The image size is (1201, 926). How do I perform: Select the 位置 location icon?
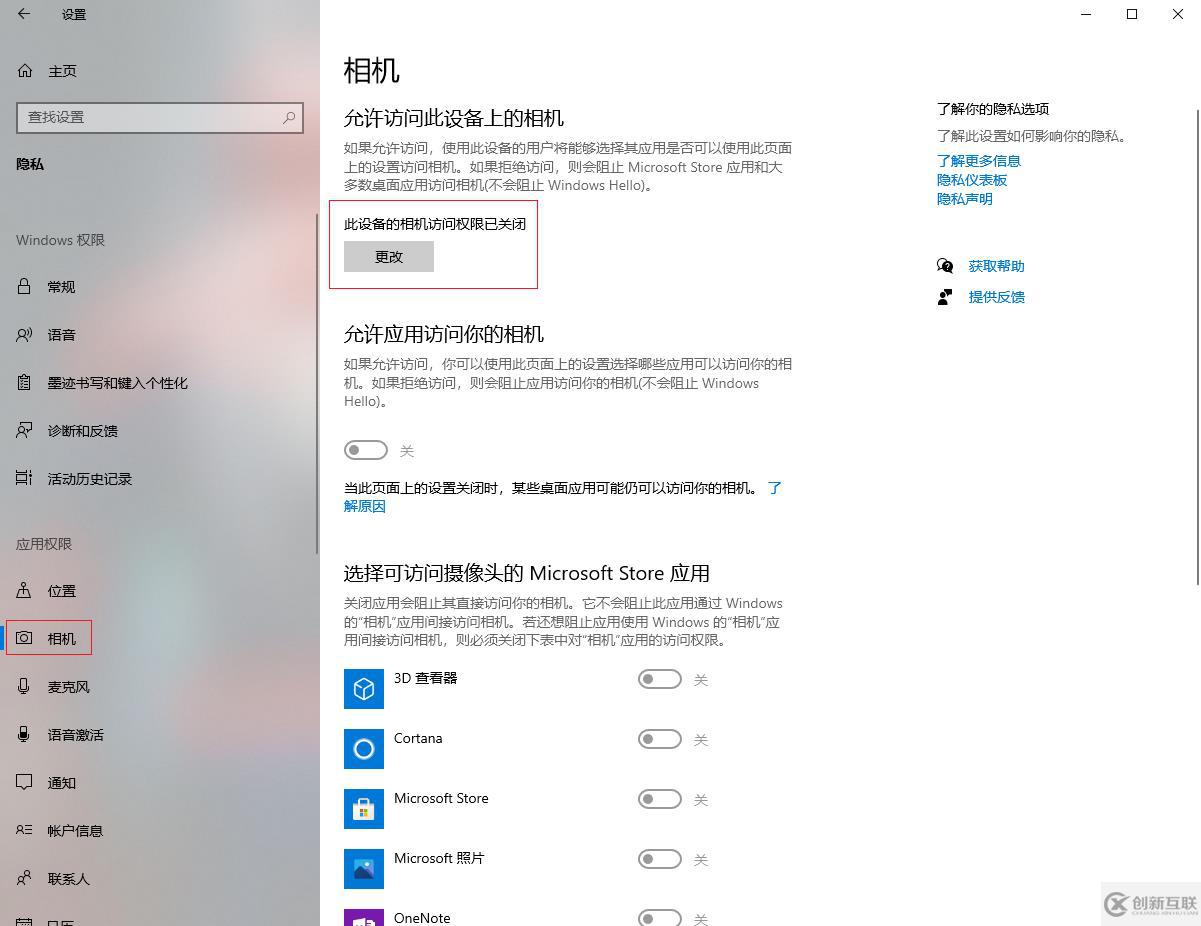coord(25,591)
